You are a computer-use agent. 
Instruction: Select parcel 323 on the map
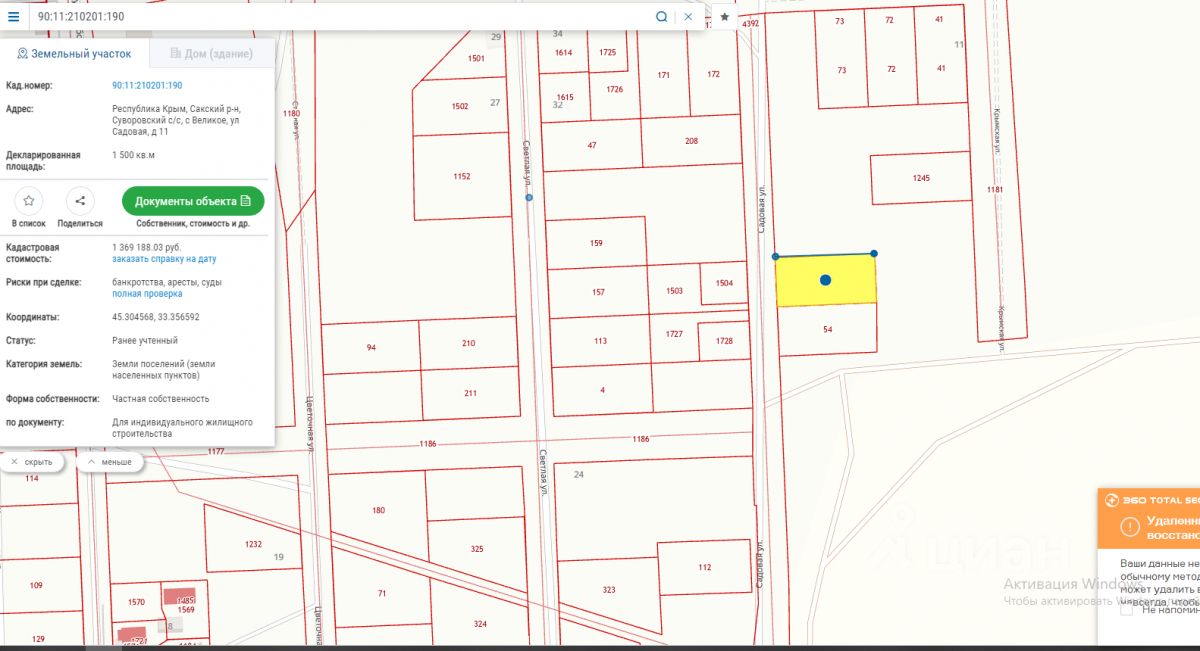[609, 591]
